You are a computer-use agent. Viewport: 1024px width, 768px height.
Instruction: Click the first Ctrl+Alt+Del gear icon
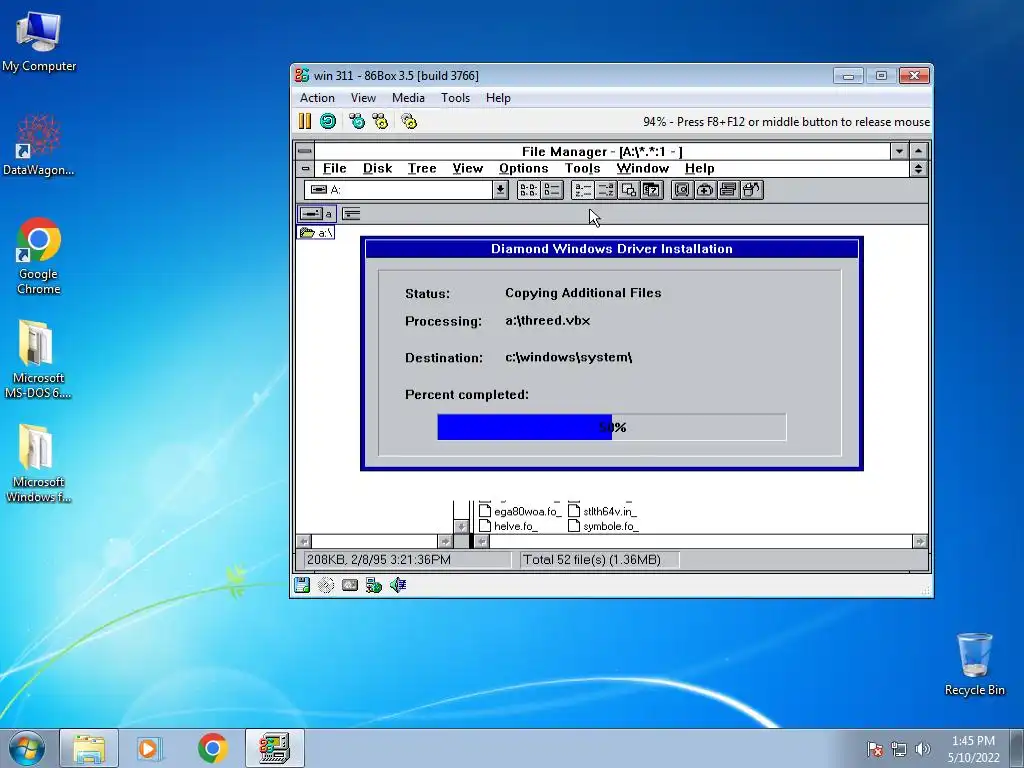[x=357, y=121]
